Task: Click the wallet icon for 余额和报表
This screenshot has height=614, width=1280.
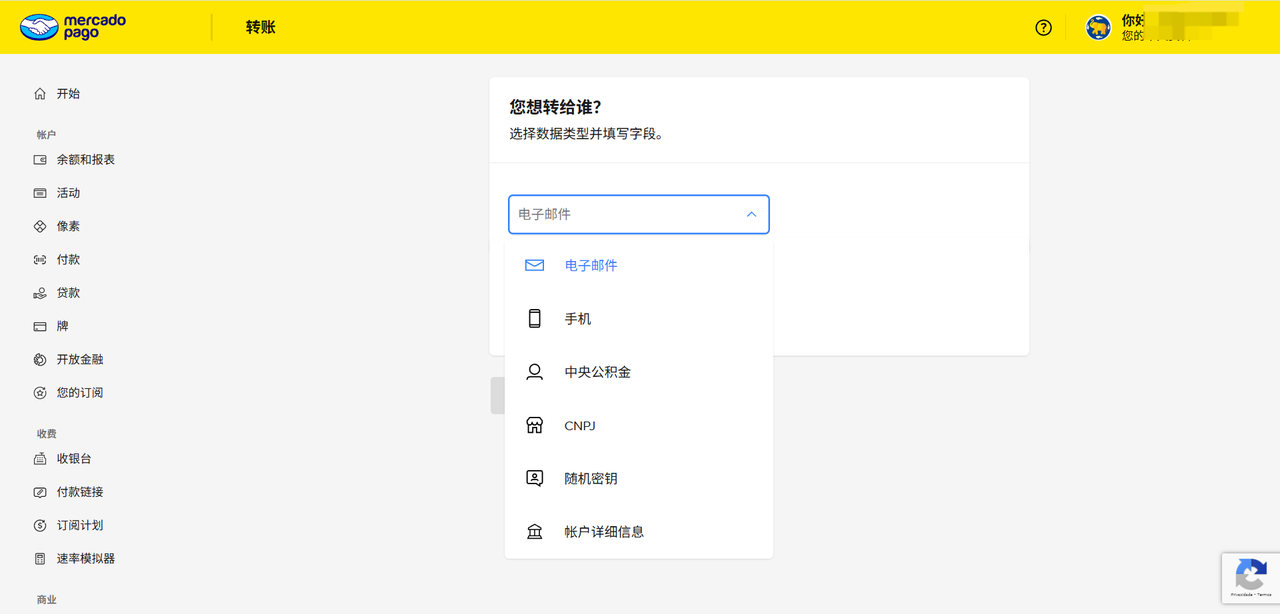Action: 40,160
